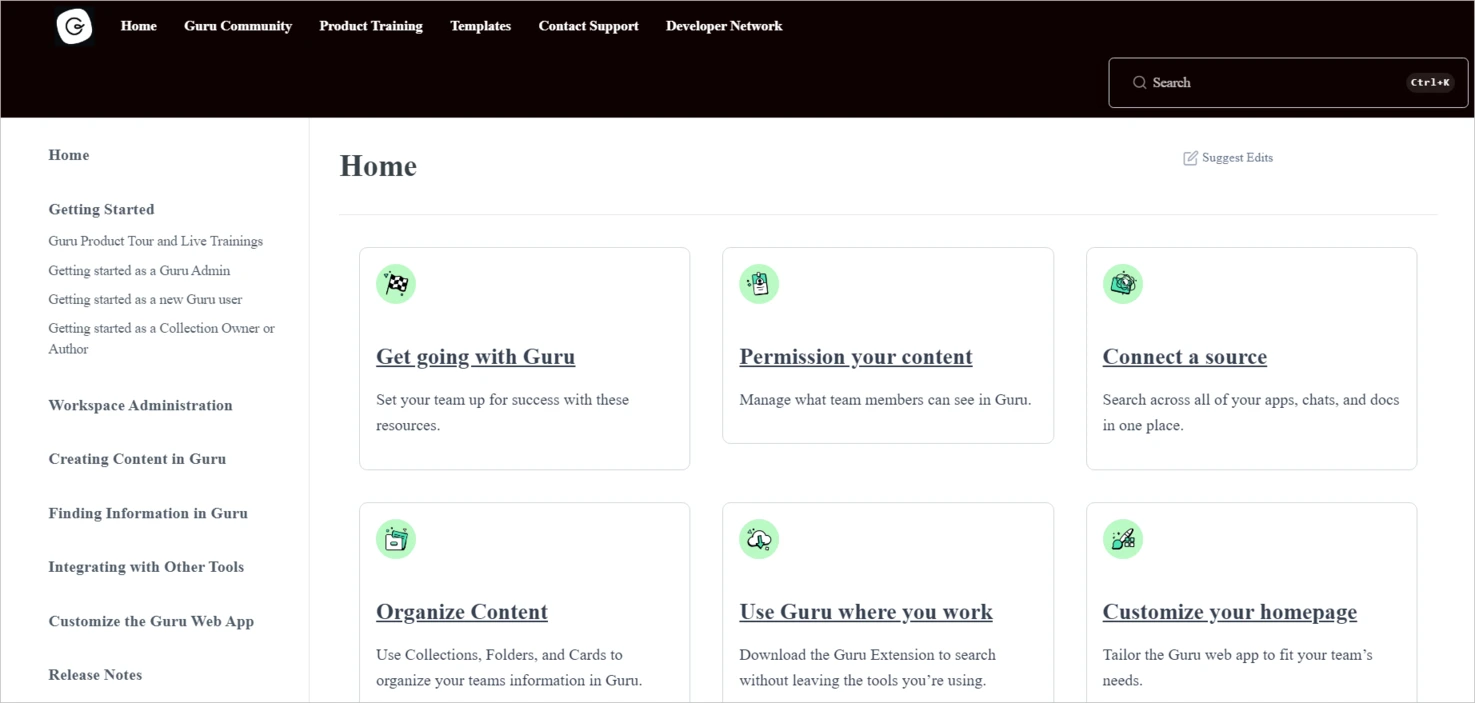Image resolution: width=1475 pixels, height=703 pixels.
Task: Open Guru Product Tour and Live Trainings
Action: pos(155,241)
